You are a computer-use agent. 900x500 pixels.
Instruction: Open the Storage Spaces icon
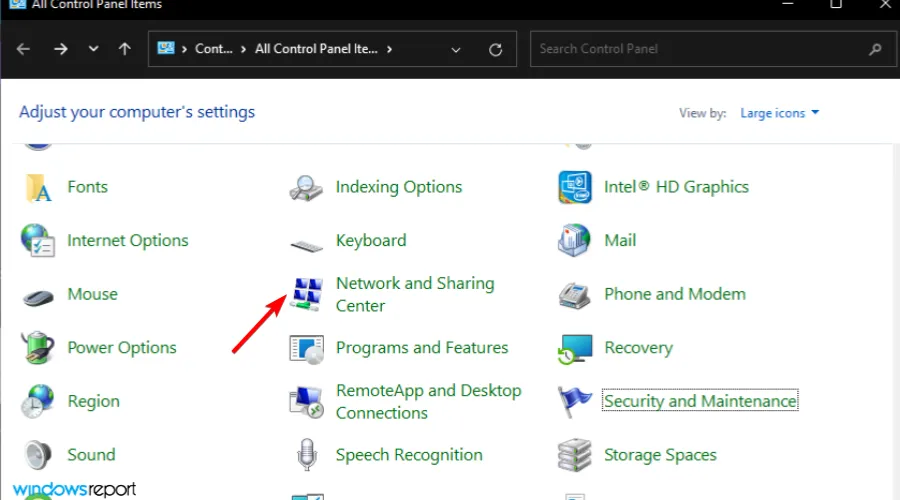(575, 455)
